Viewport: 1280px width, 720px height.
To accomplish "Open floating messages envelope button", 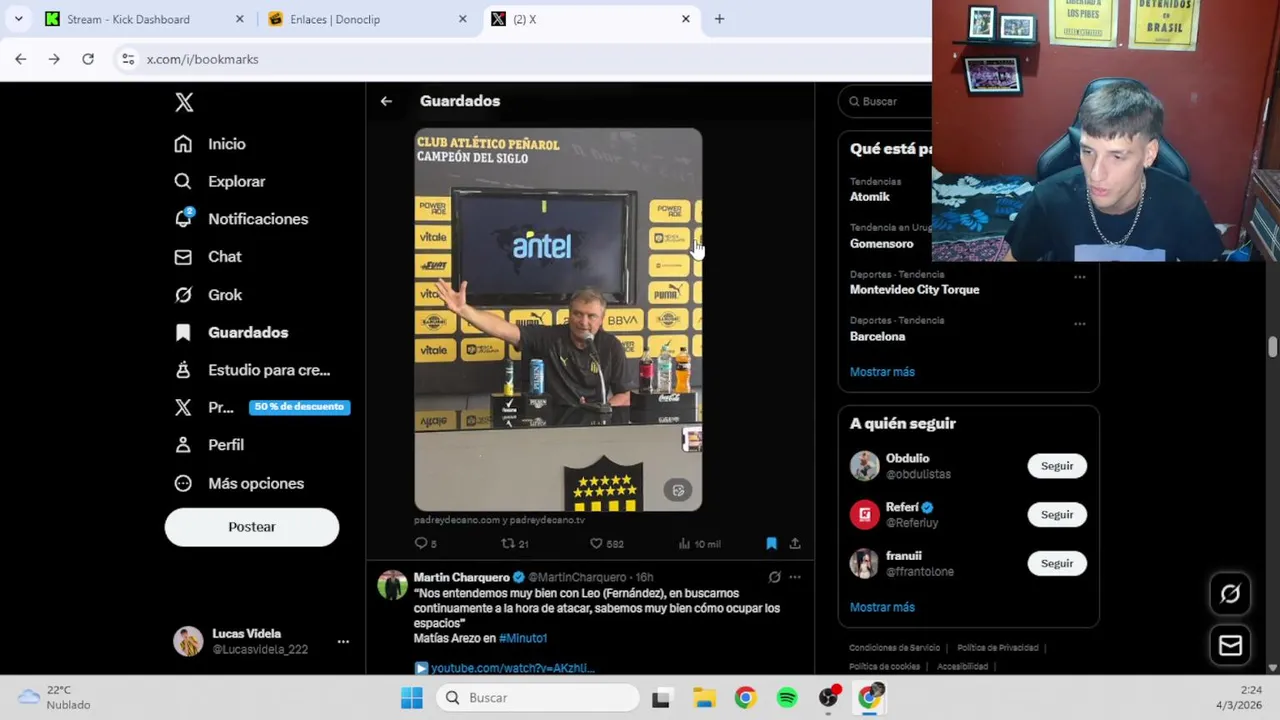I will tap(1230, 646).
